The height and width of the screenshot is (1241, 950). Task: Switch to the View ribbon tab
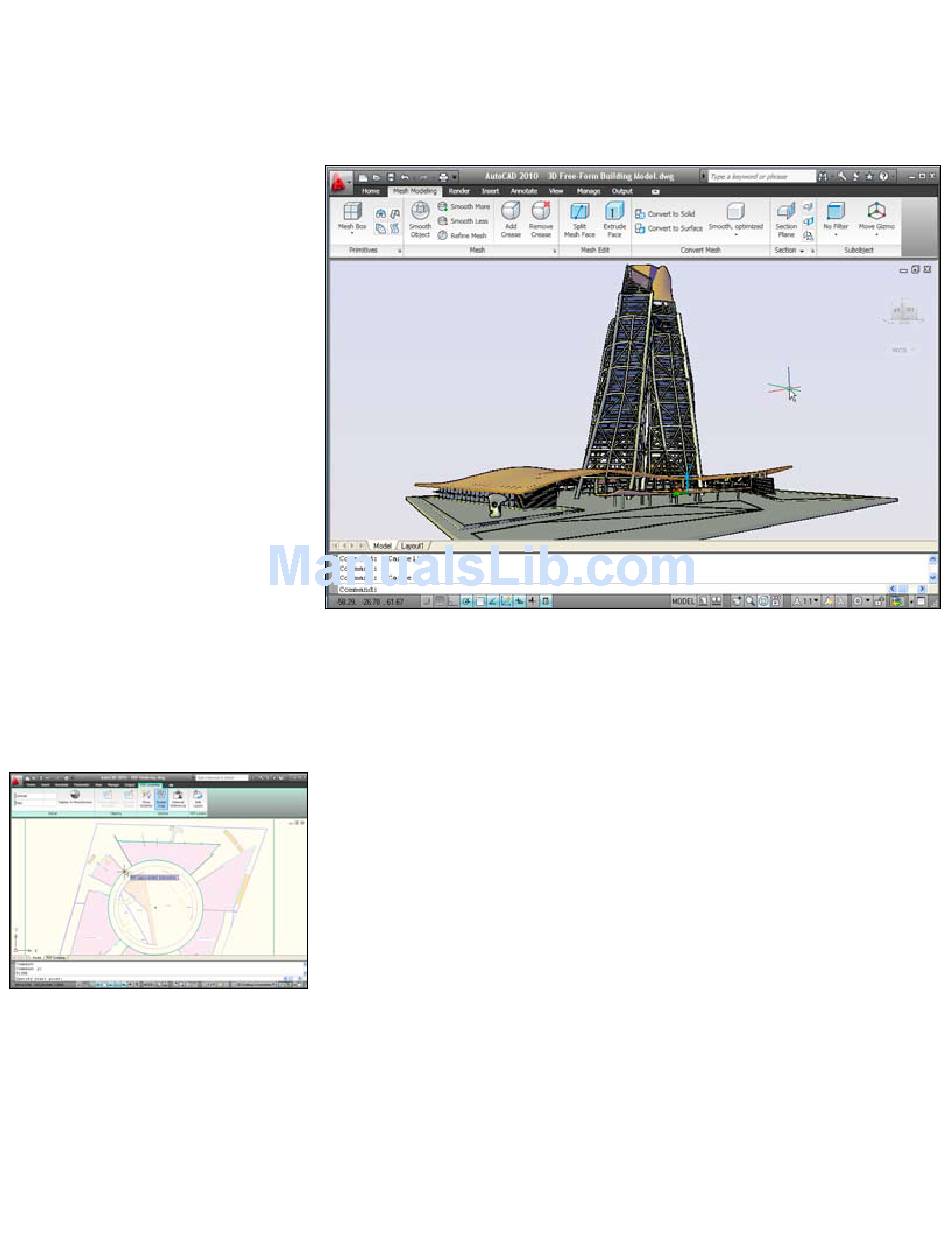click(556, 190)
